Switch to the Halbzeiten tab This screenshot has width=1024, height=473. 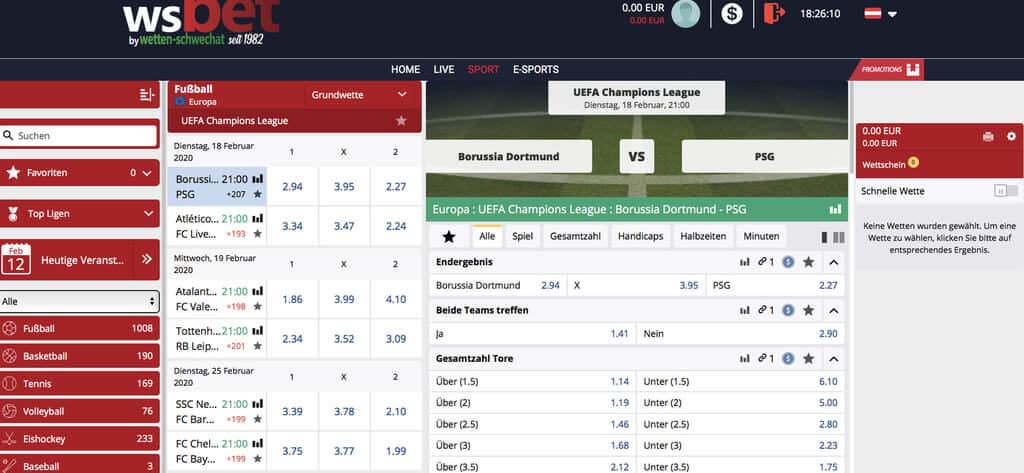tap(703, 236)
